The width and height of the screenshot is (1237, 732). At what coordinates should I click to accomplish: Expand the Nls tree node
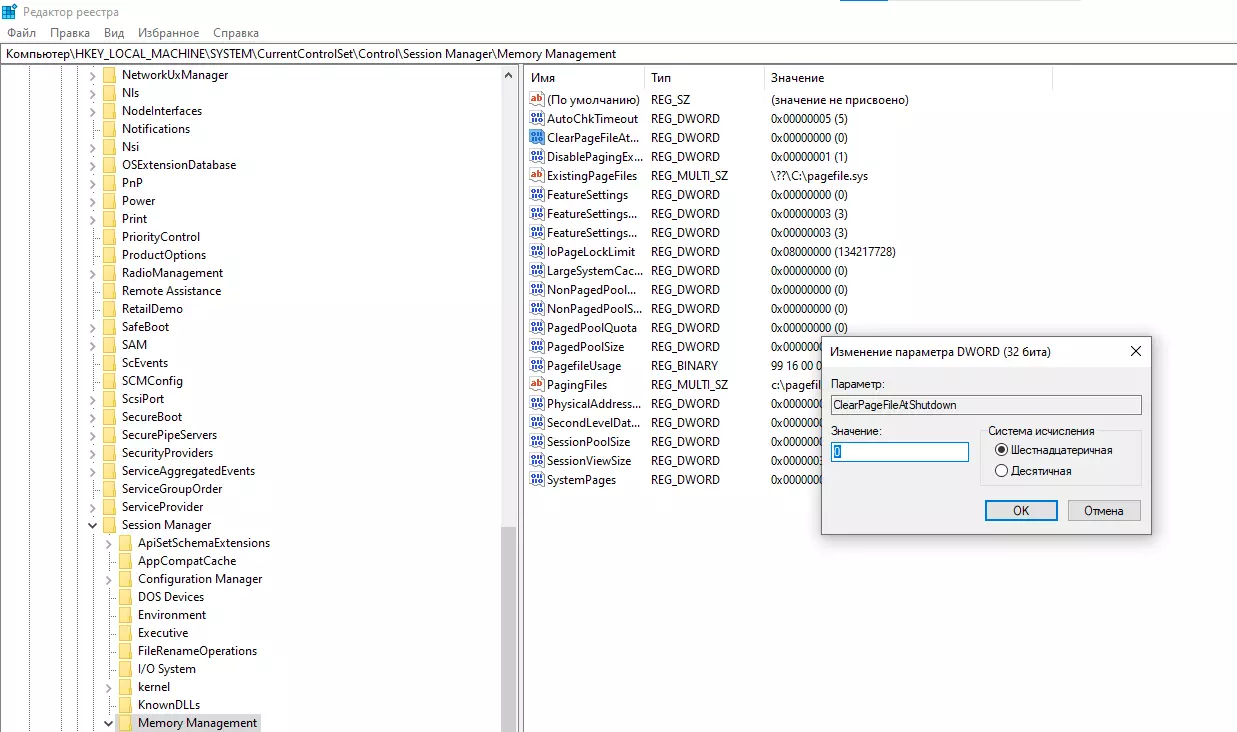93,93
